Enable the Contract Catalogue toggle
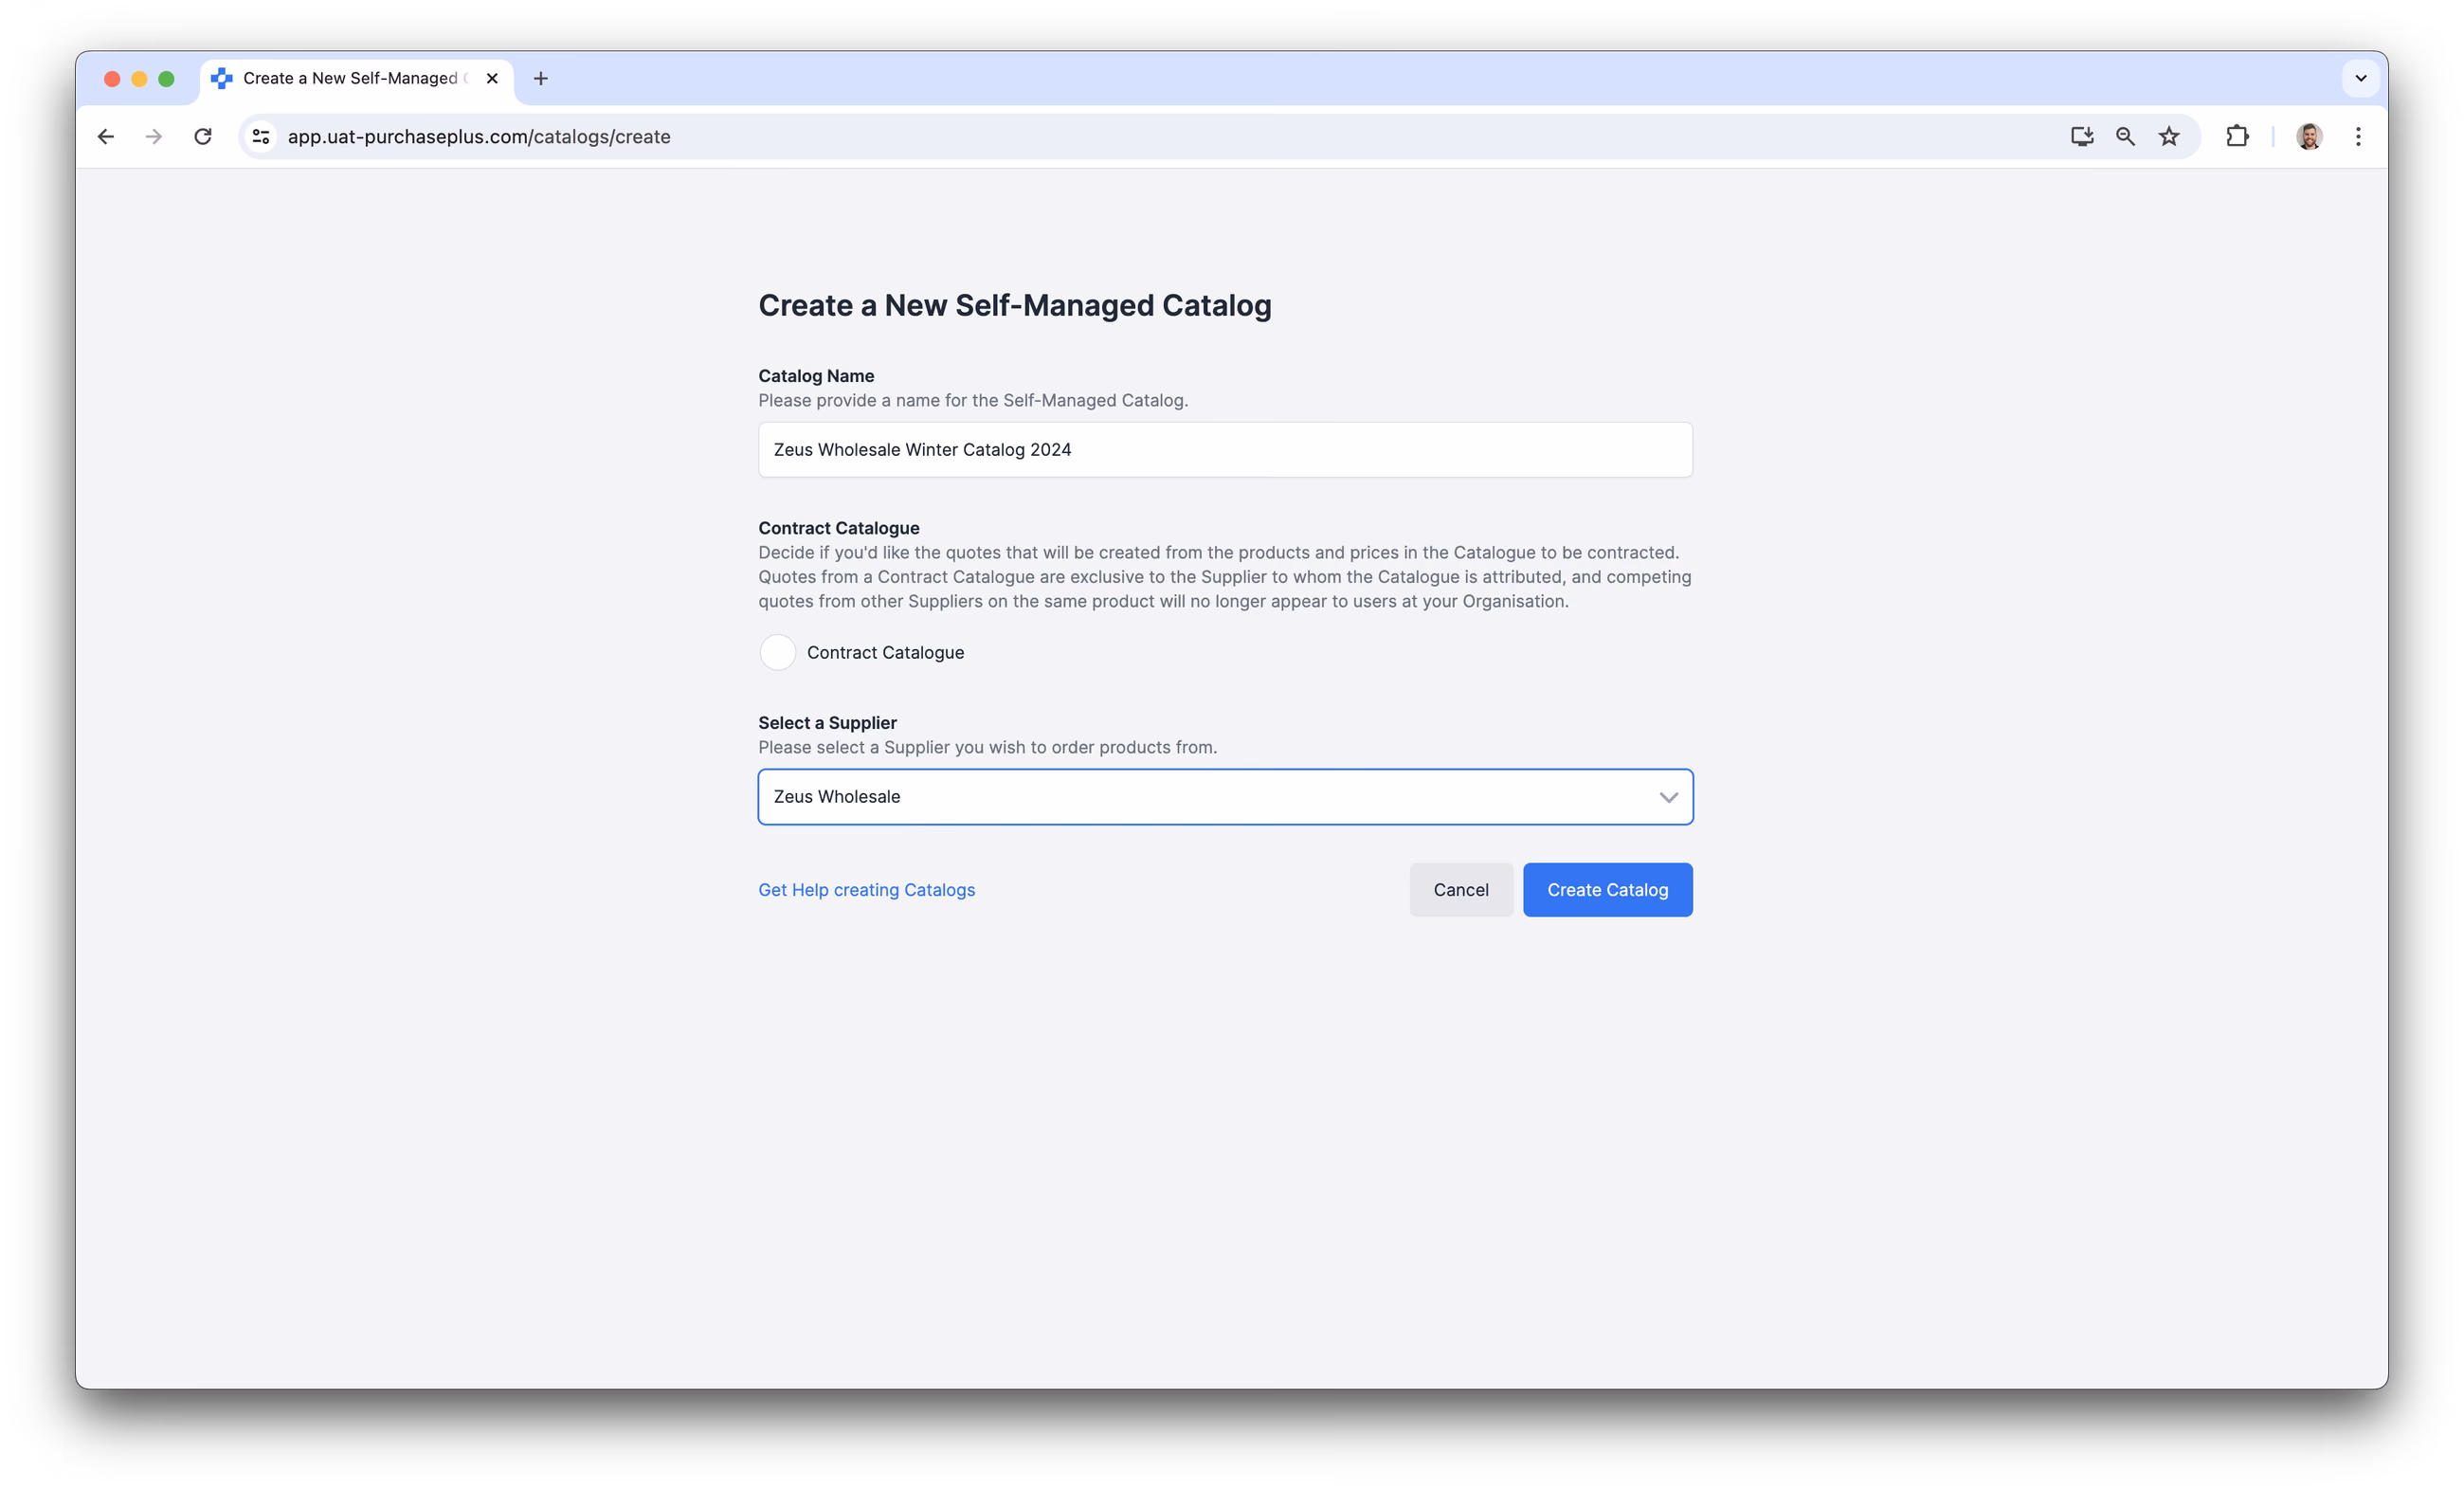 777,652
